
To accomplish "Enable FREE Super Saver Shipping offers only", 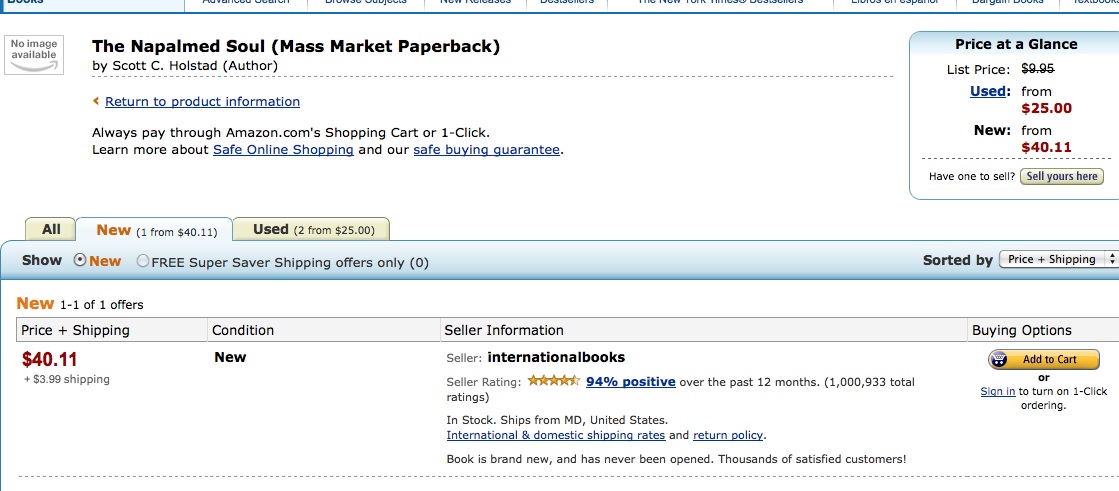I will (143, 261).
